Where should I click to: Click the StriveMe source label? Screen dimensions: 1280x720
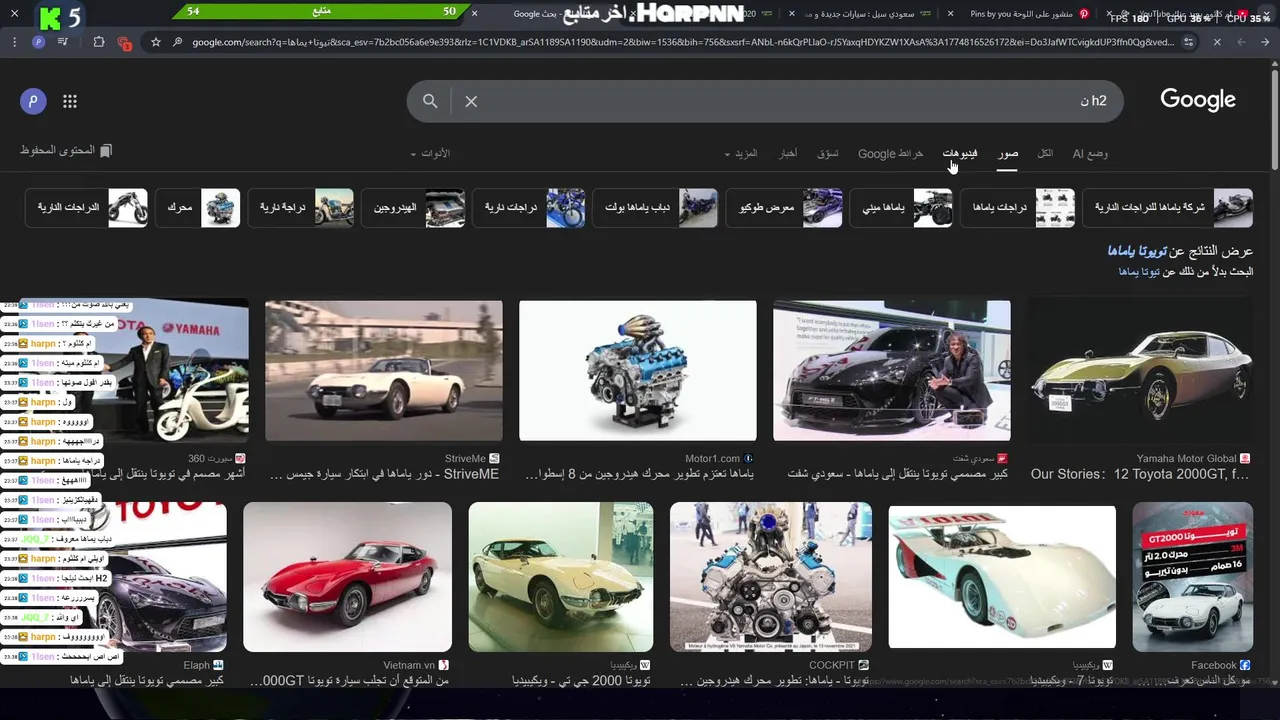click(x=465, y=459)
